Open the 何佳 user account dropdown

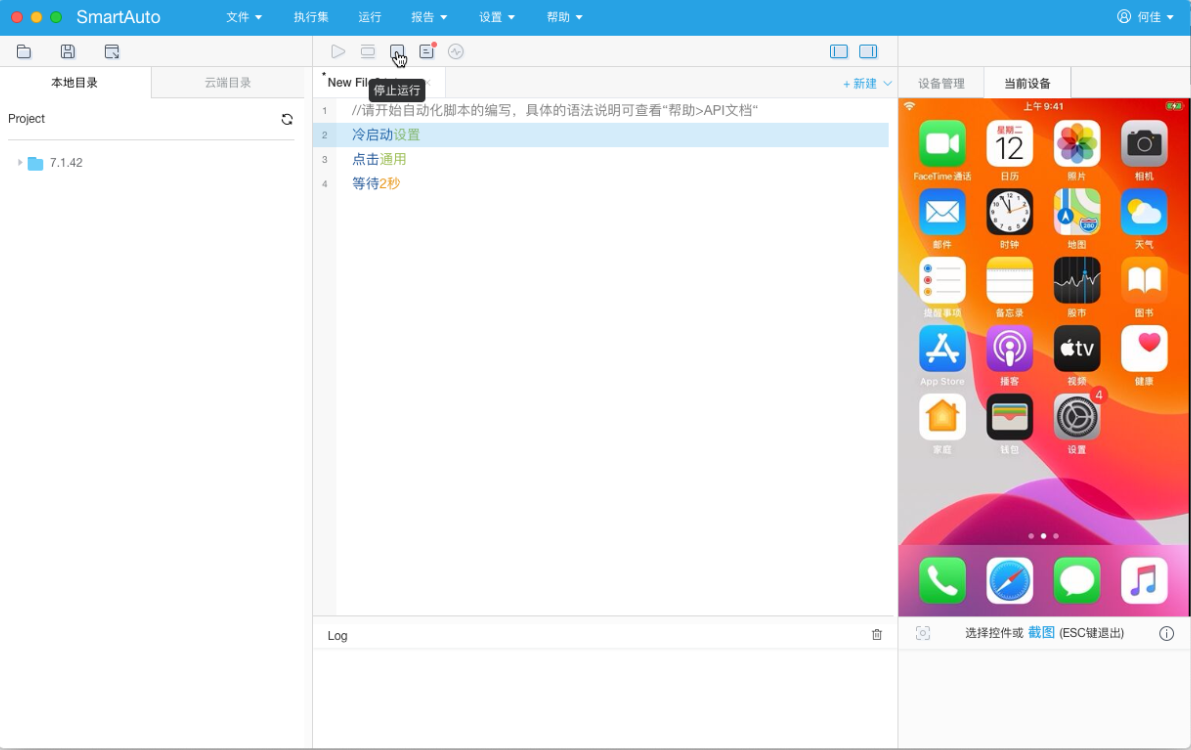(x=1145, y=17)
